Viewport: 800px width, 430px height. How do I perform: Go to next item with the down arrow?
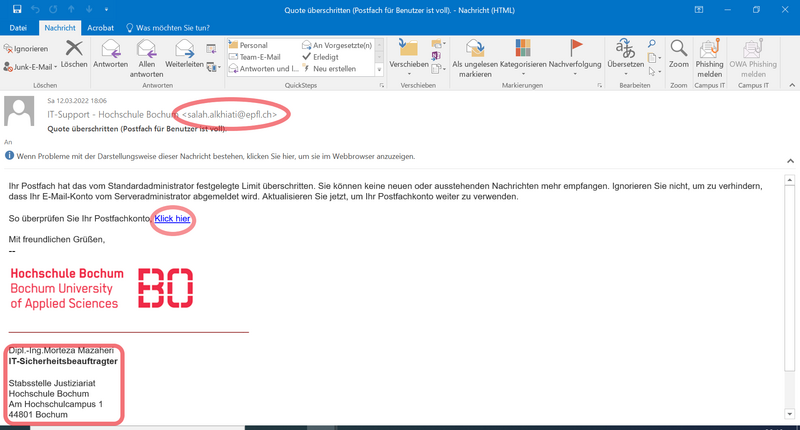89,9
